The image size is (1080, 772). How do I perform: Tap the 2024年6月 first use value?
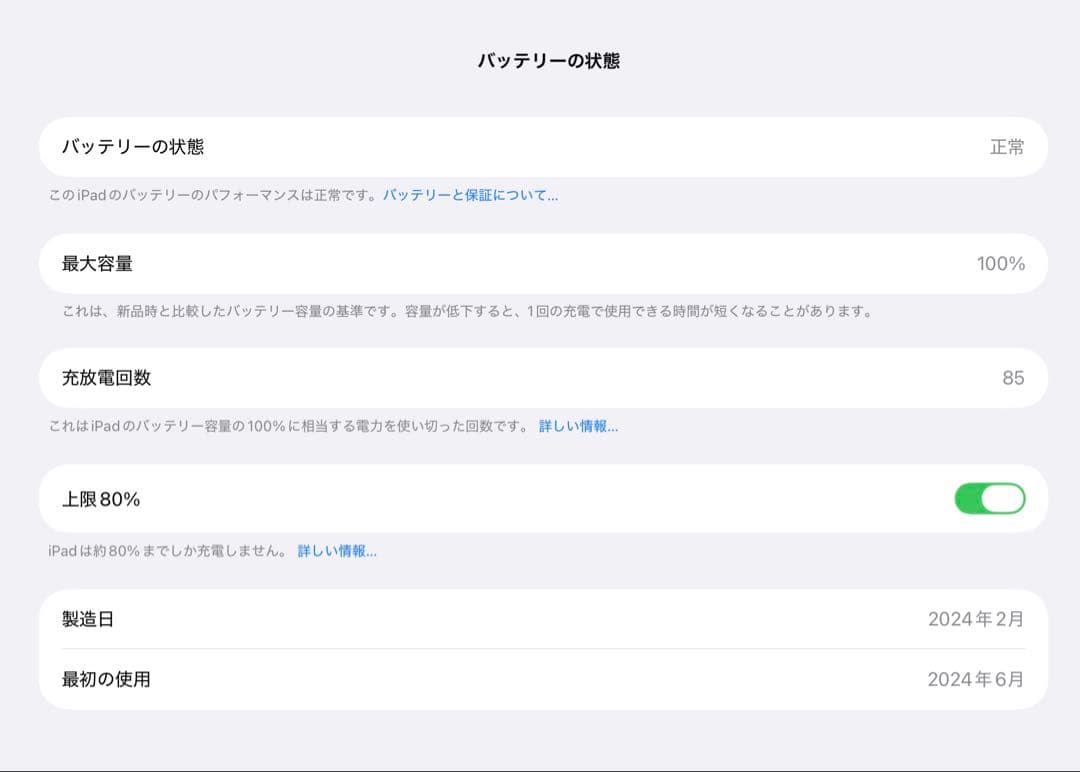tap(977, 677)
